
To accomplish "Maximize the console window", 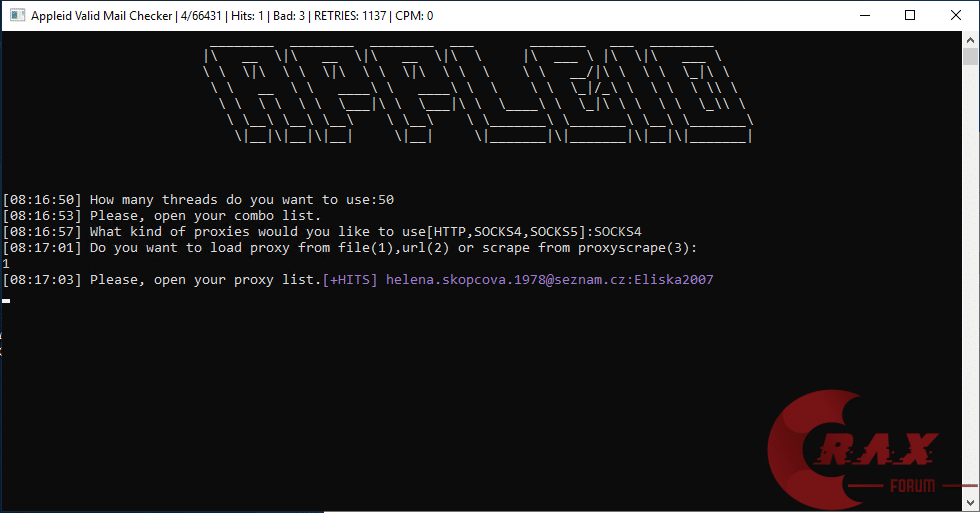I will coord(910,16).
